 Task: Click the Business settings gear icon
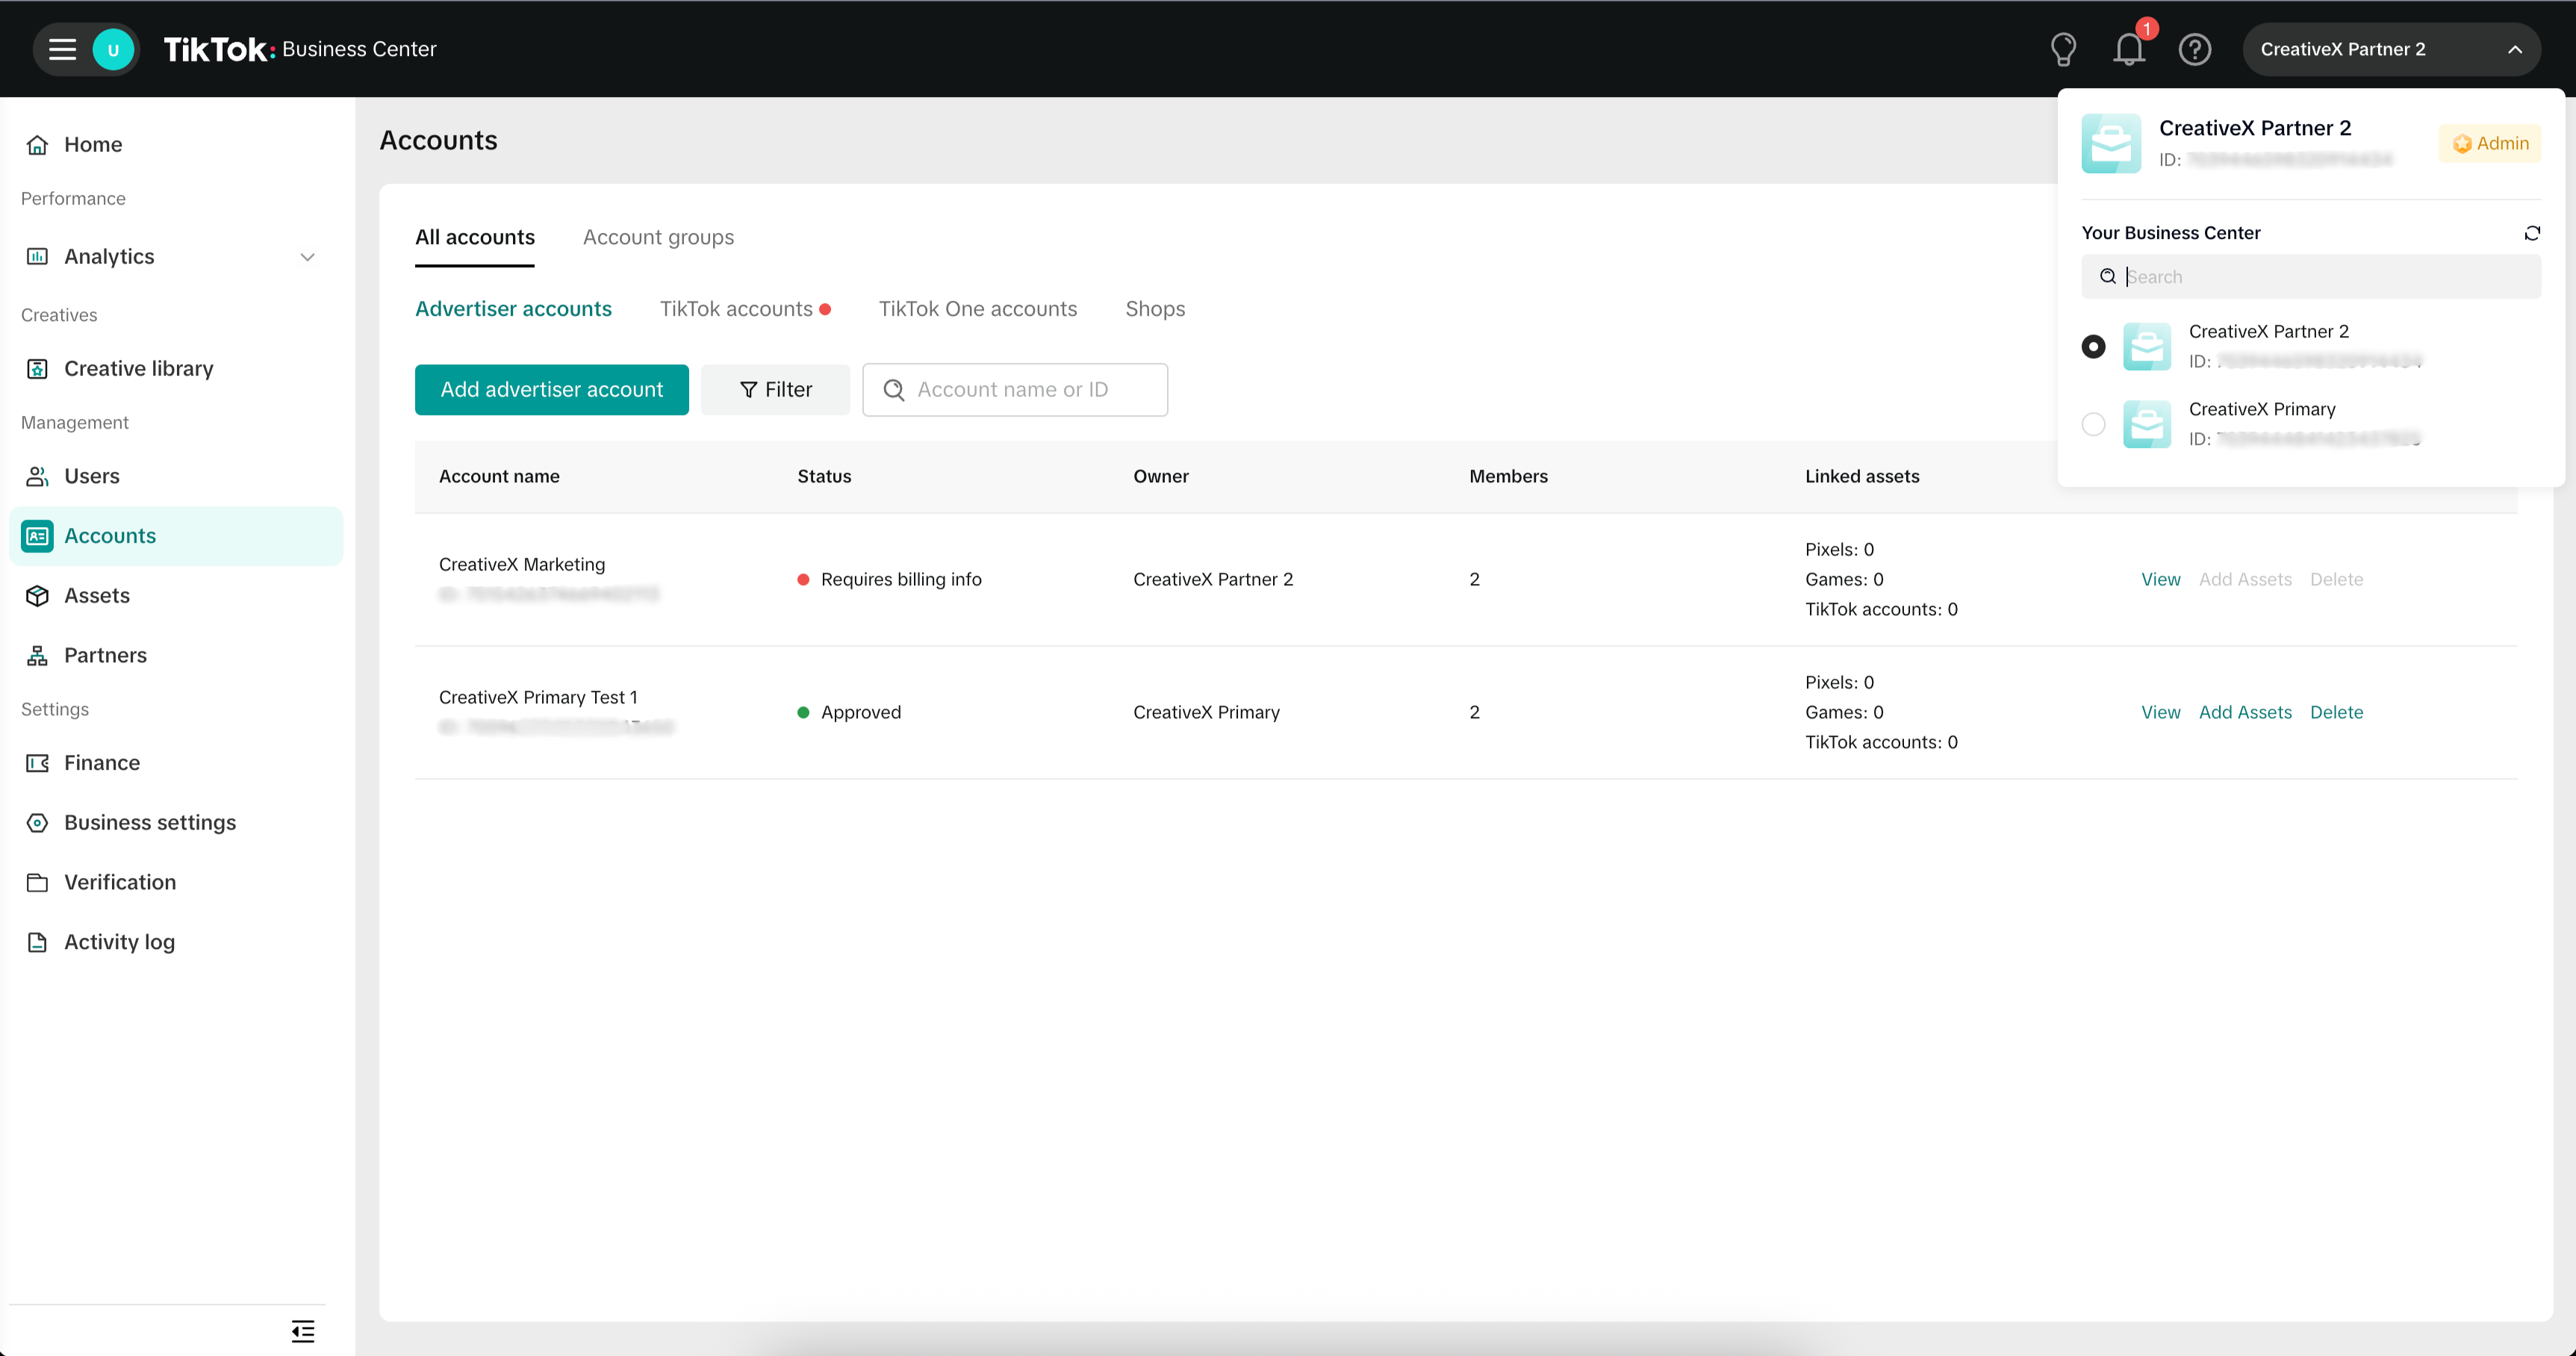point(37,822)
